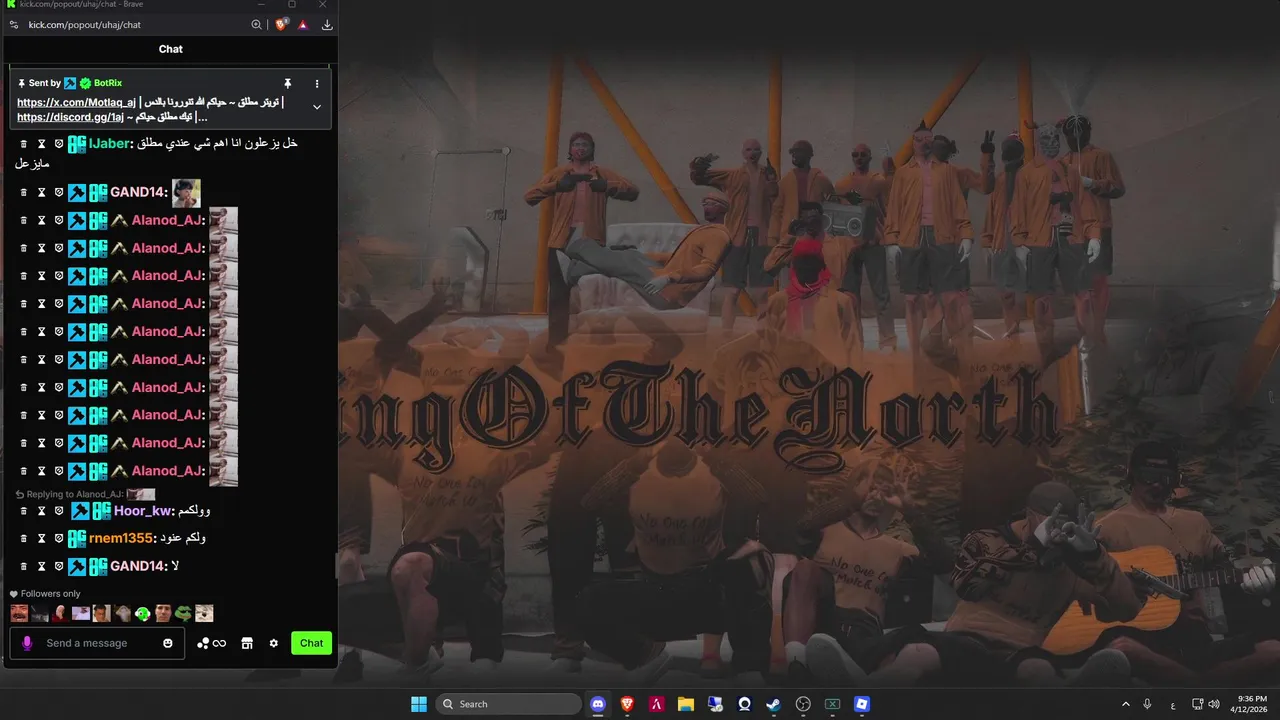Viewport: 1280px width, 720px height.
Task: Click the zoom magnifier in address bar
Action: click(257, 25)
